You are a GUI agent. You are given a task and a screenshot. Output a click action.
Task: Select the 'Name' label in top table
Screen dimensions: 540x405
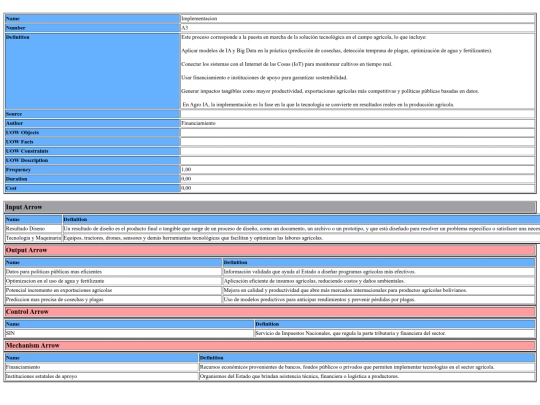(92, 19)
